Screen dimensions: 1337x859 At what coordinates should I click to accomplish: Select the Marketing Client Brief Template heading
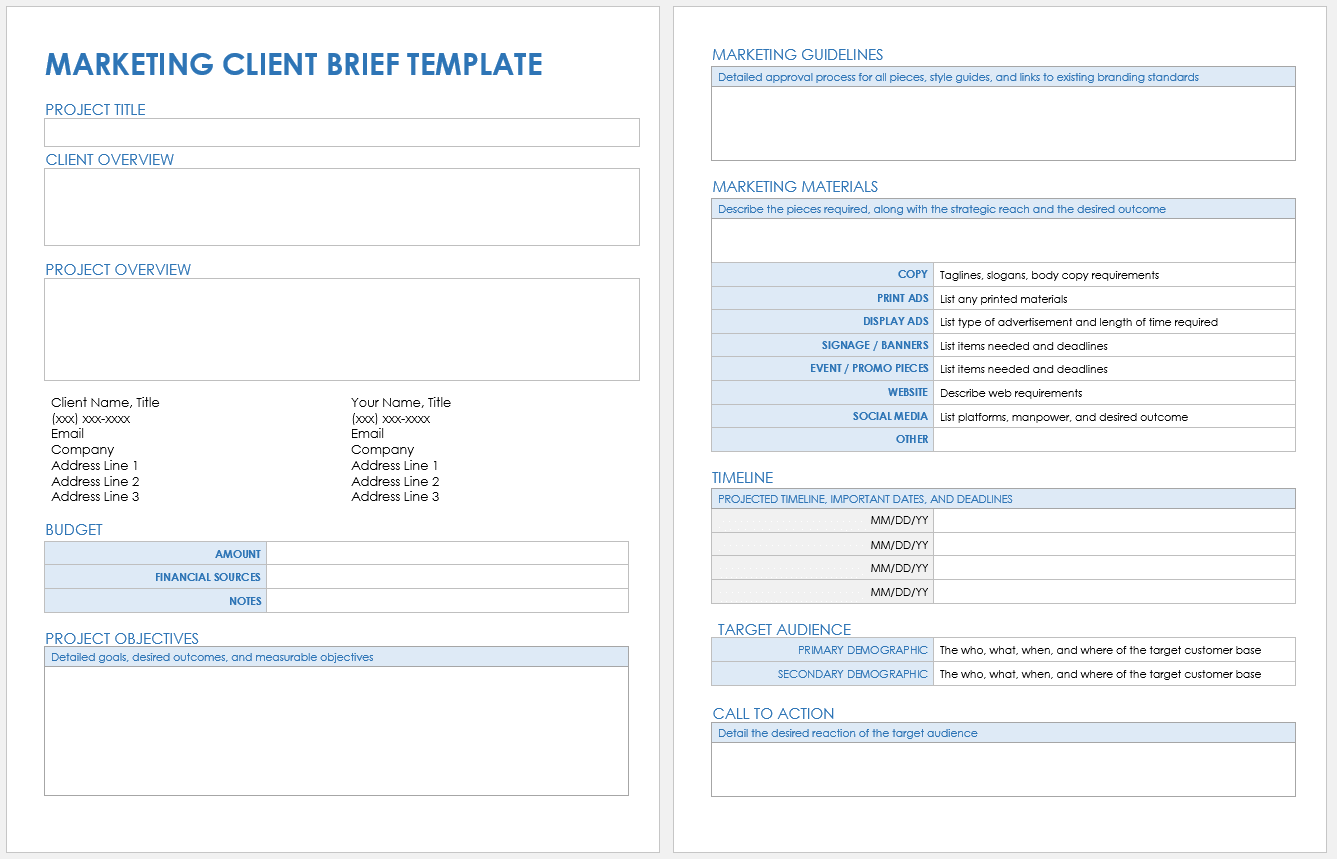pos(294,64)
